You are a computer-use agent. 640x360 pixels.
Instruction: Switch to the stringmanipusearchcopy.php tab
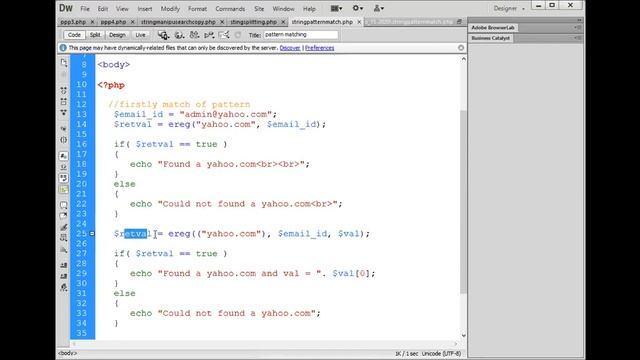[x=178, y=22]
